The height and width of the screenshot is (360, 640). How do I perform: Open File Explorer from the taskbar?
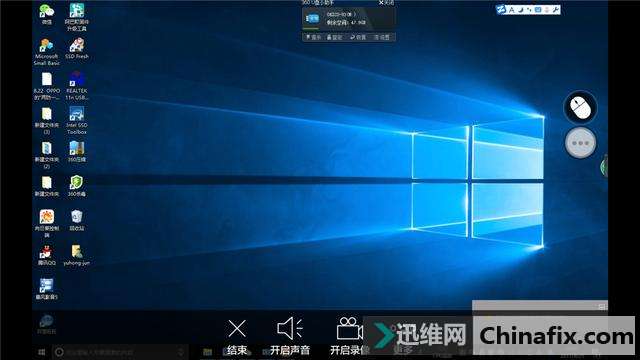pyautogui.click(x=207, y=352)
